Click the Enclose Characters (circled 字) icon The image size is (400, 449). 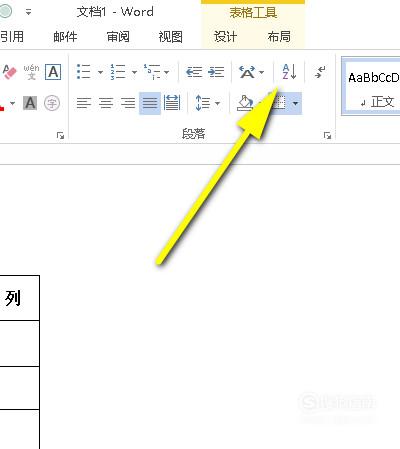coord(52,103)
